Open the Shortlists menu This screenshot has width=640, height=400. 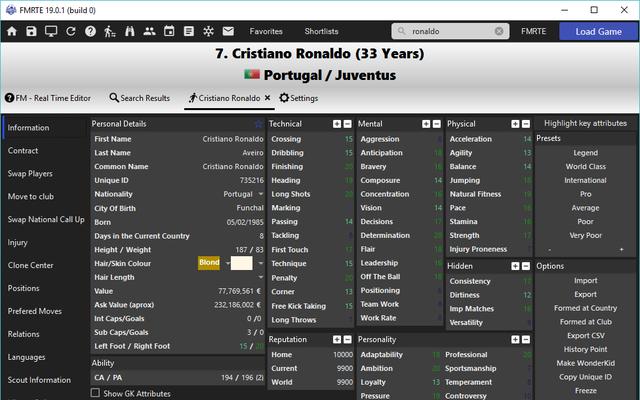click(321, 31)
